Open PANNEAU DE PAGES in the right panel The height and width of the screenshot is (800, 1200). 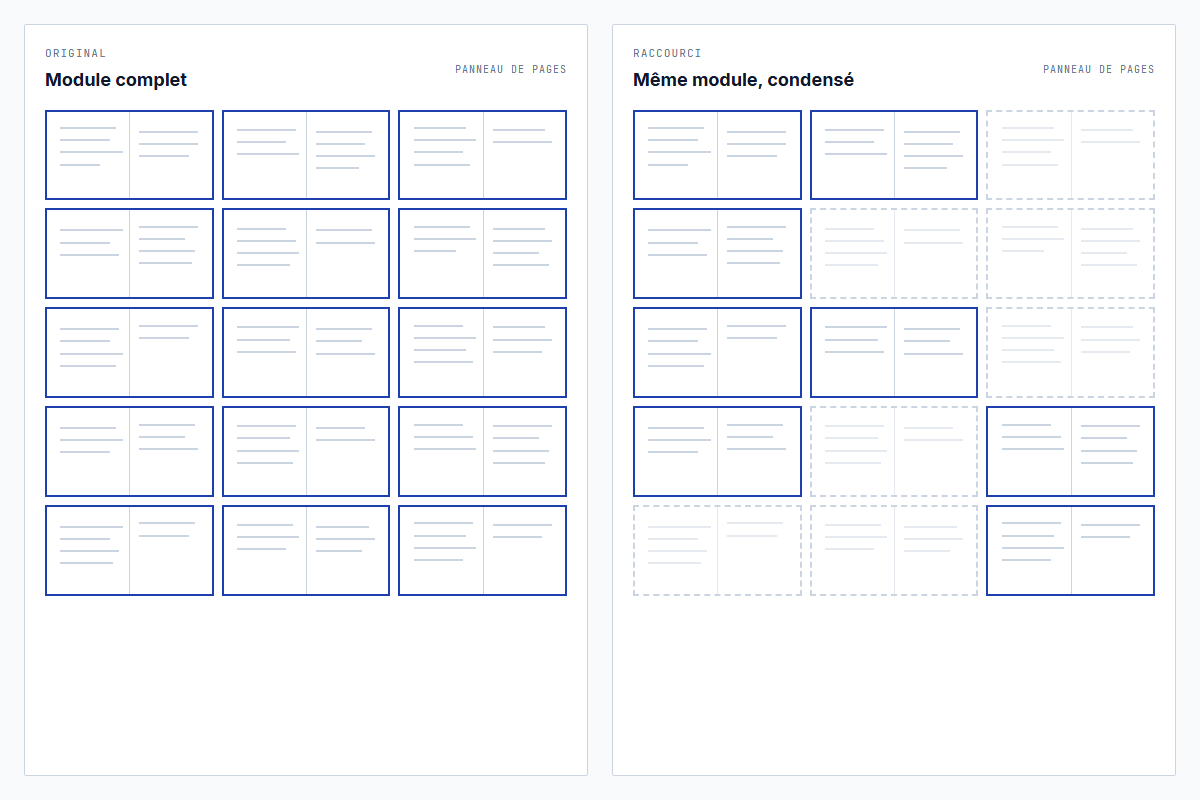(1098, 69)
